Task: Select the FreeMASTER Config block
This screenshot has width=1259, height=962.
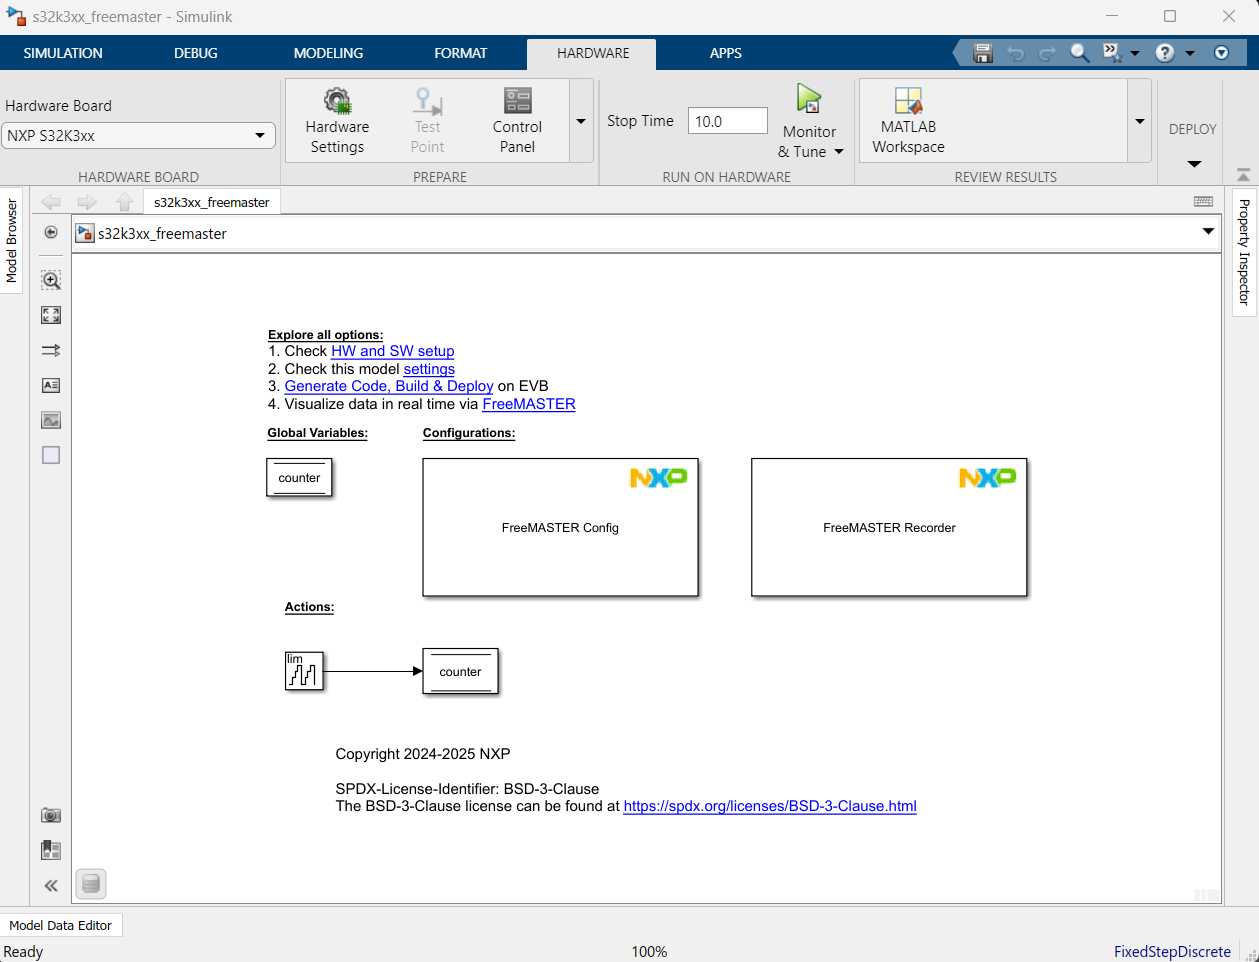Action: click(x=560, y=527)
